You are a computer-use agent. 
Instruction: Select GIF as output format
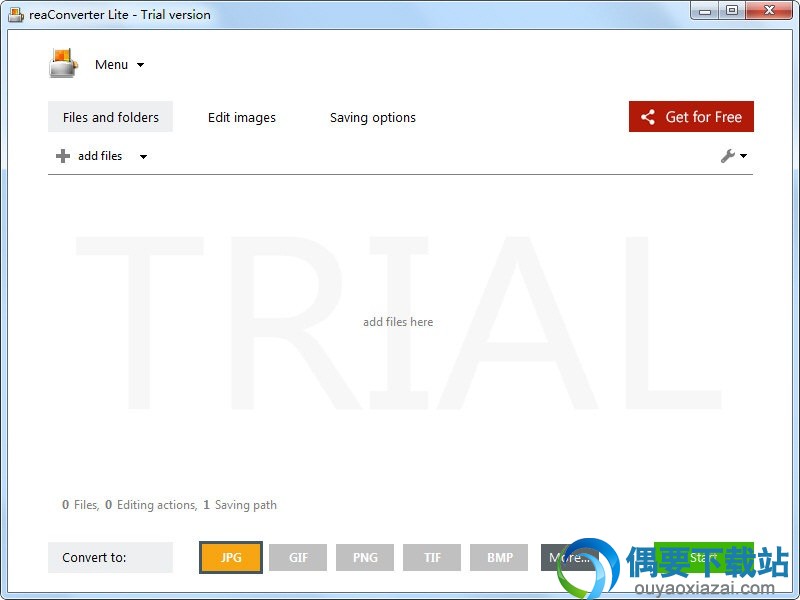point(298,558)
